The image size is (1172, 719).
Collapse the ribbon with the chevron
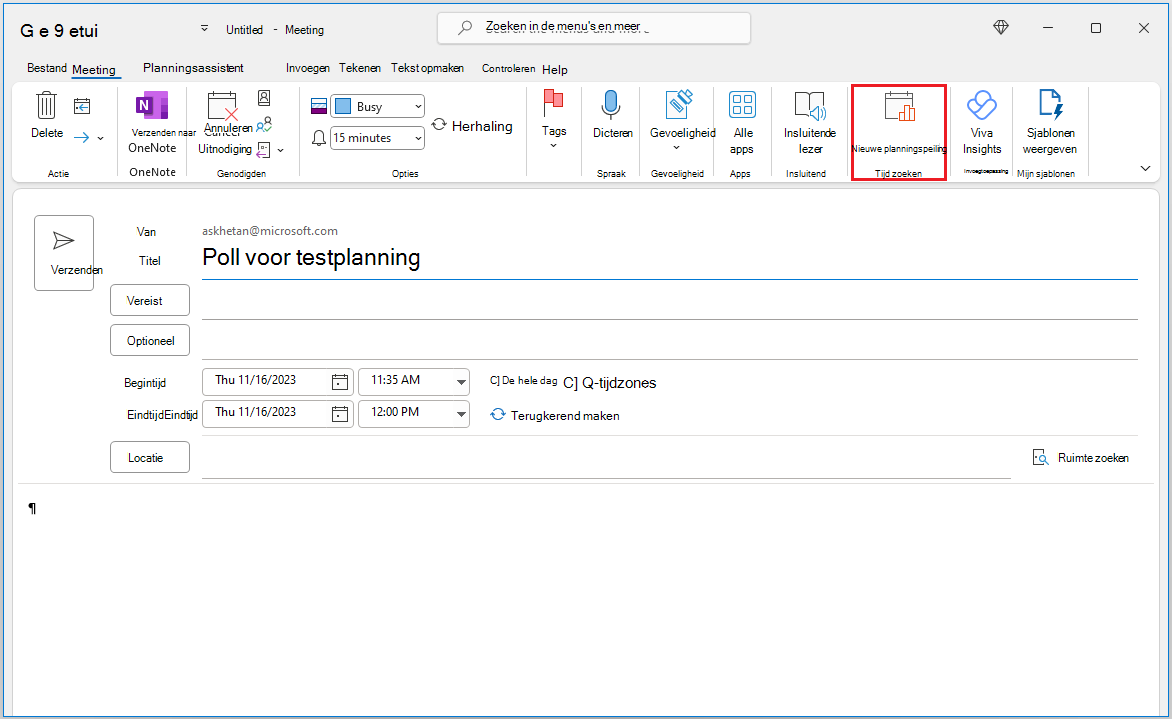tap(1145, 168)
